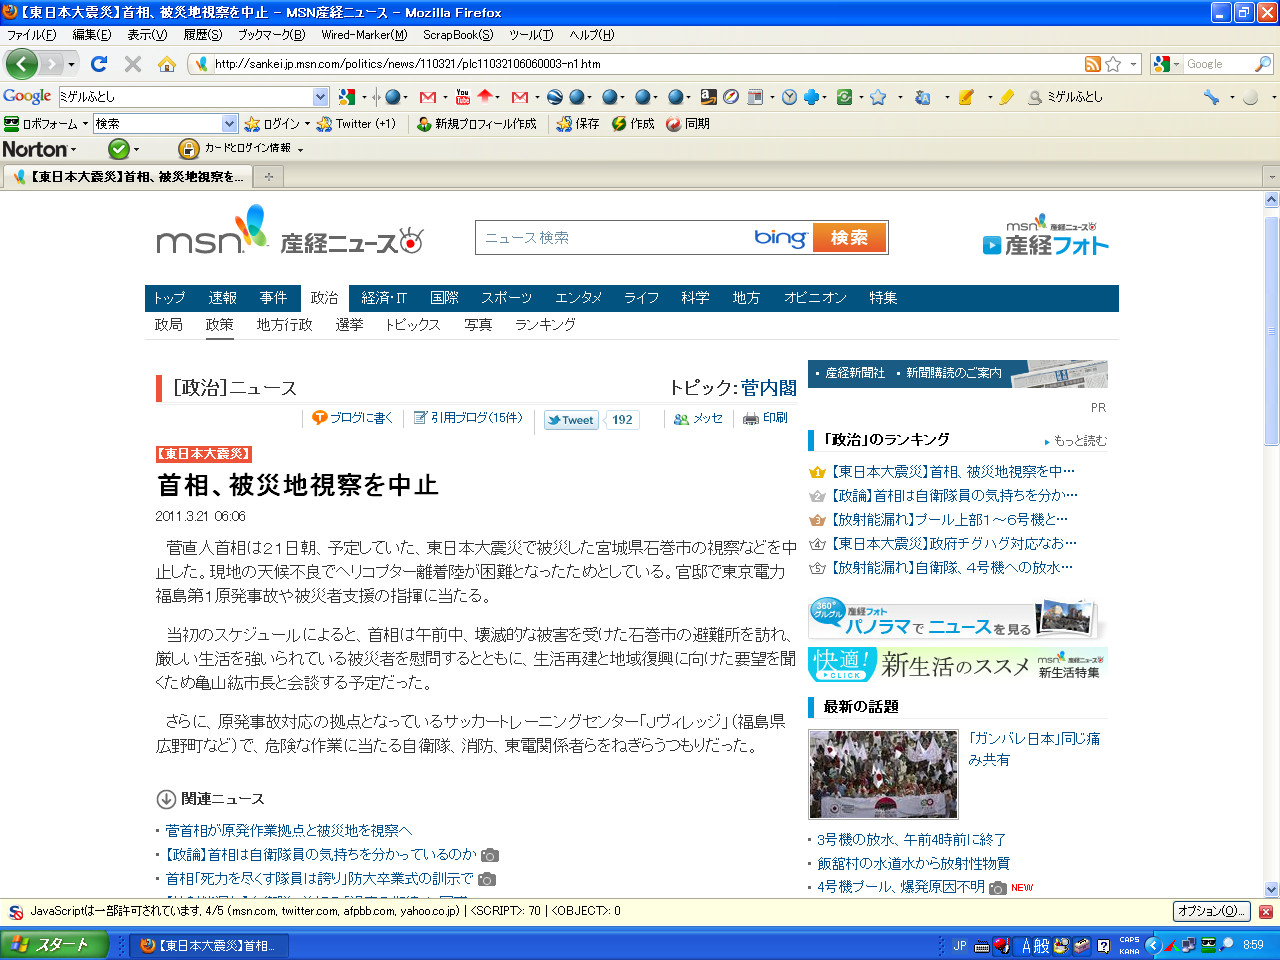Open the 履歴(S) menu

pyautogui.click(x=203, y=35)
